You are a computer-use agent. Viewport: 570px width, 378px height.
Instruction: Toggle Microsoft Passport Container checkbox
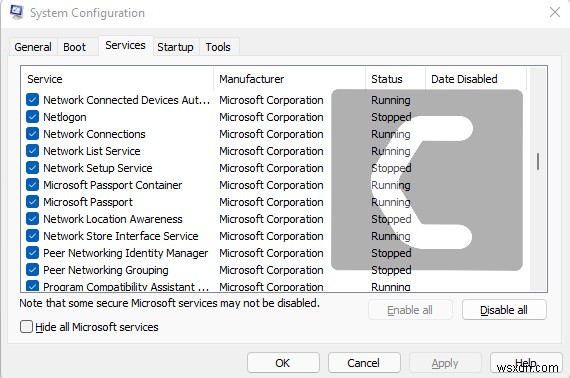[32, 185]
